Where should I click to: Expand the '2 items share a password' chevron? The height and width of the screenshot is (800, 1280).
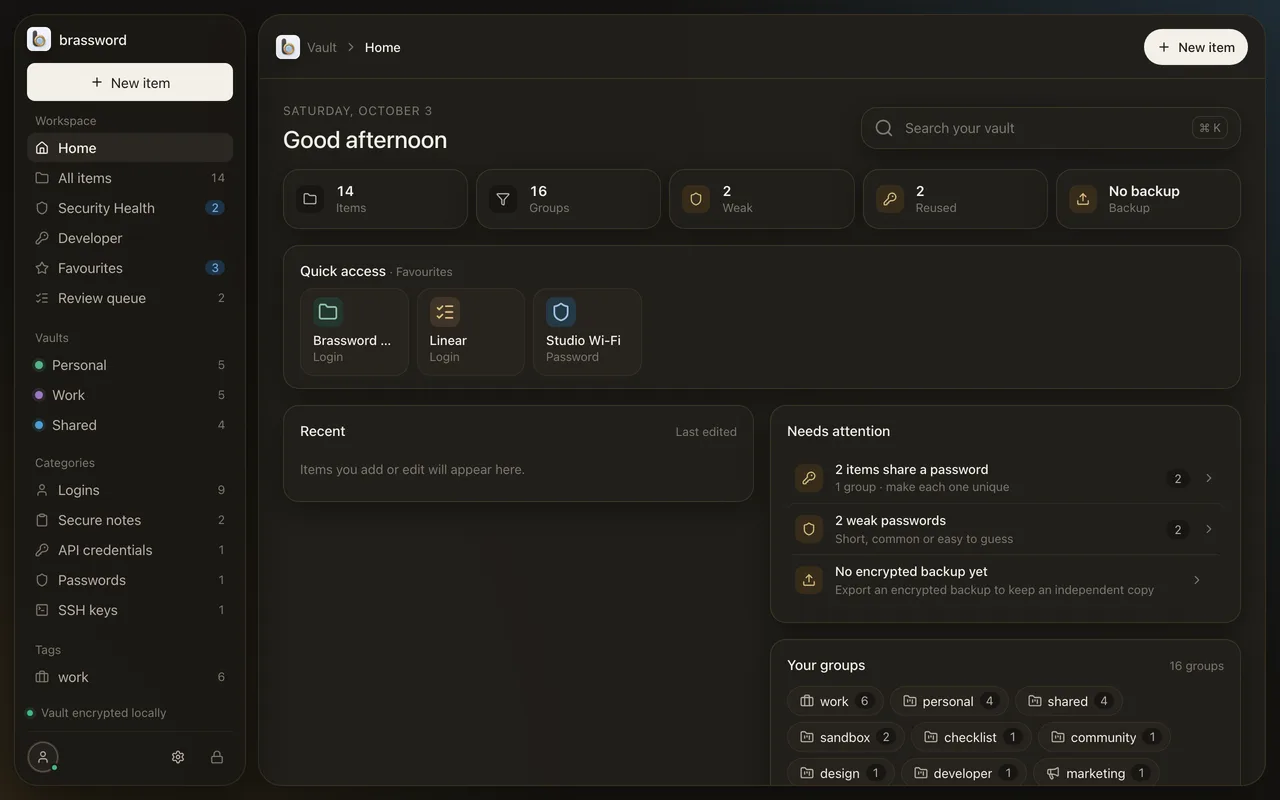point(1209,478)
